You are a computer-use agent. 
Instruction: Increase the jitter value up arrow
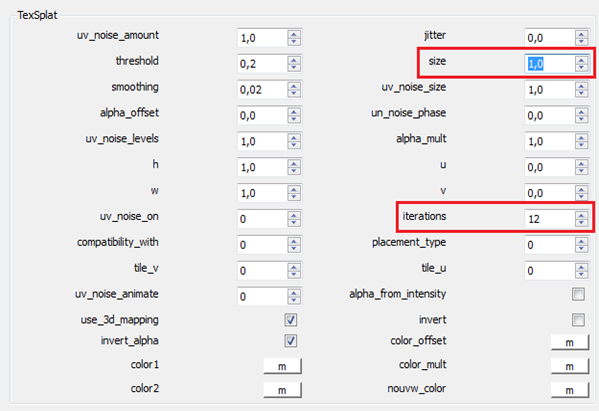click(581, 34)
